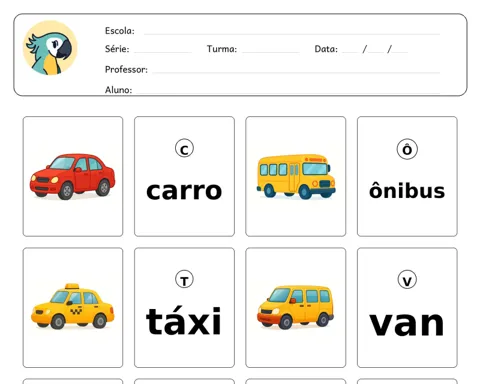This screenshot has height=384, width=480.
Task: Select the yellow taxi picture card
Action: click(73, 307)
